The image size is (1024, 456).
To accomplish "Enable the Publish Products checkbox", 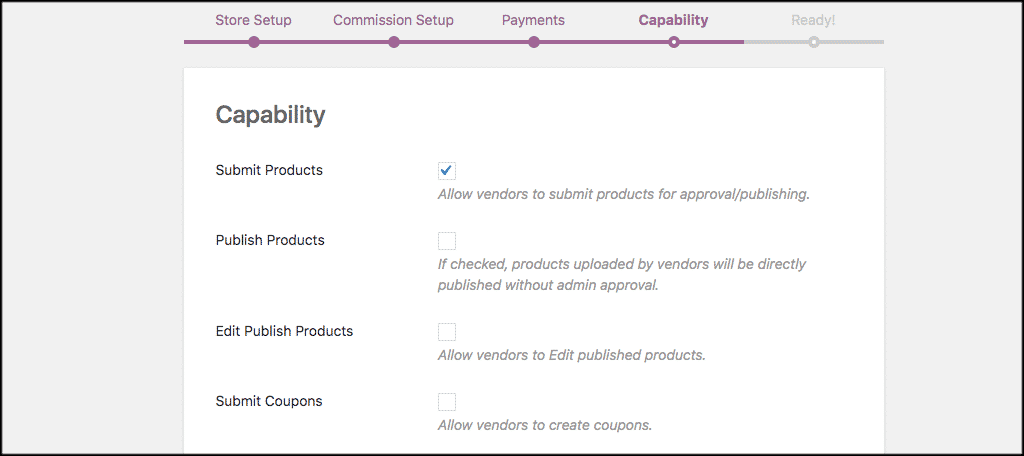I will [447, 241].
